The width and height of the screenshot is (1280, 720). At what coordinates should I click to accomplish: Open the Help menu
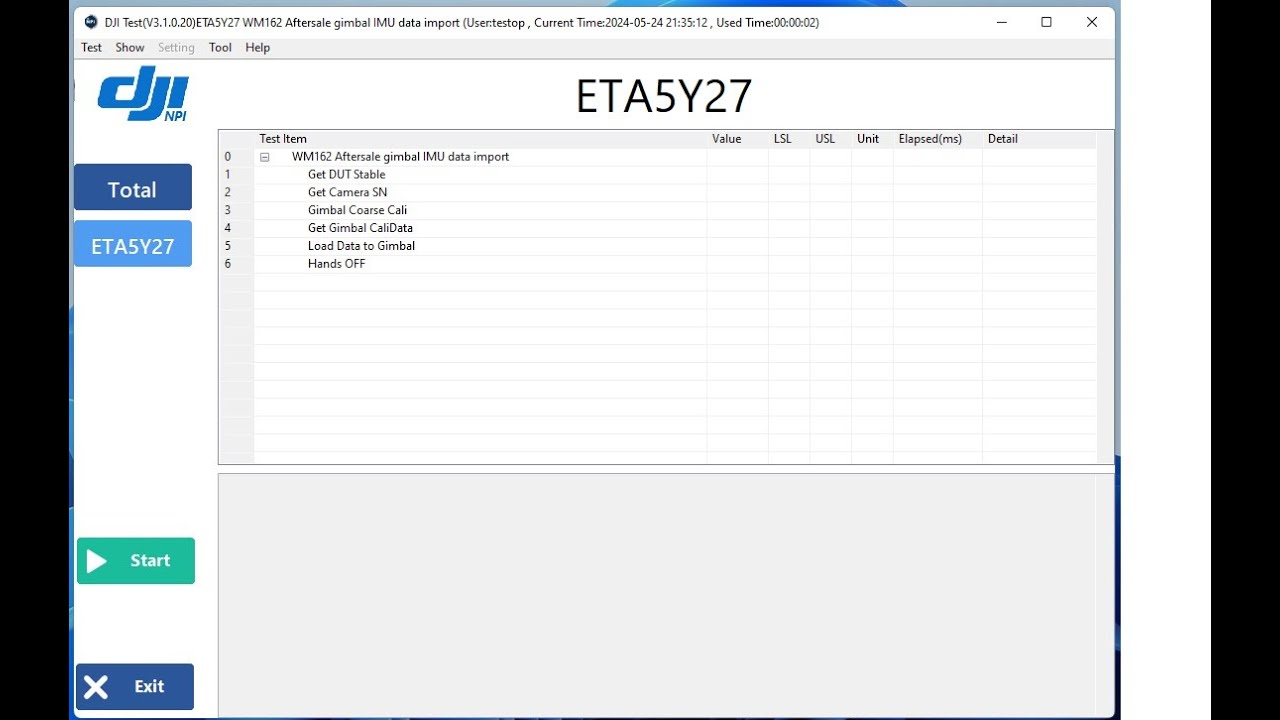tap(257, 47)
